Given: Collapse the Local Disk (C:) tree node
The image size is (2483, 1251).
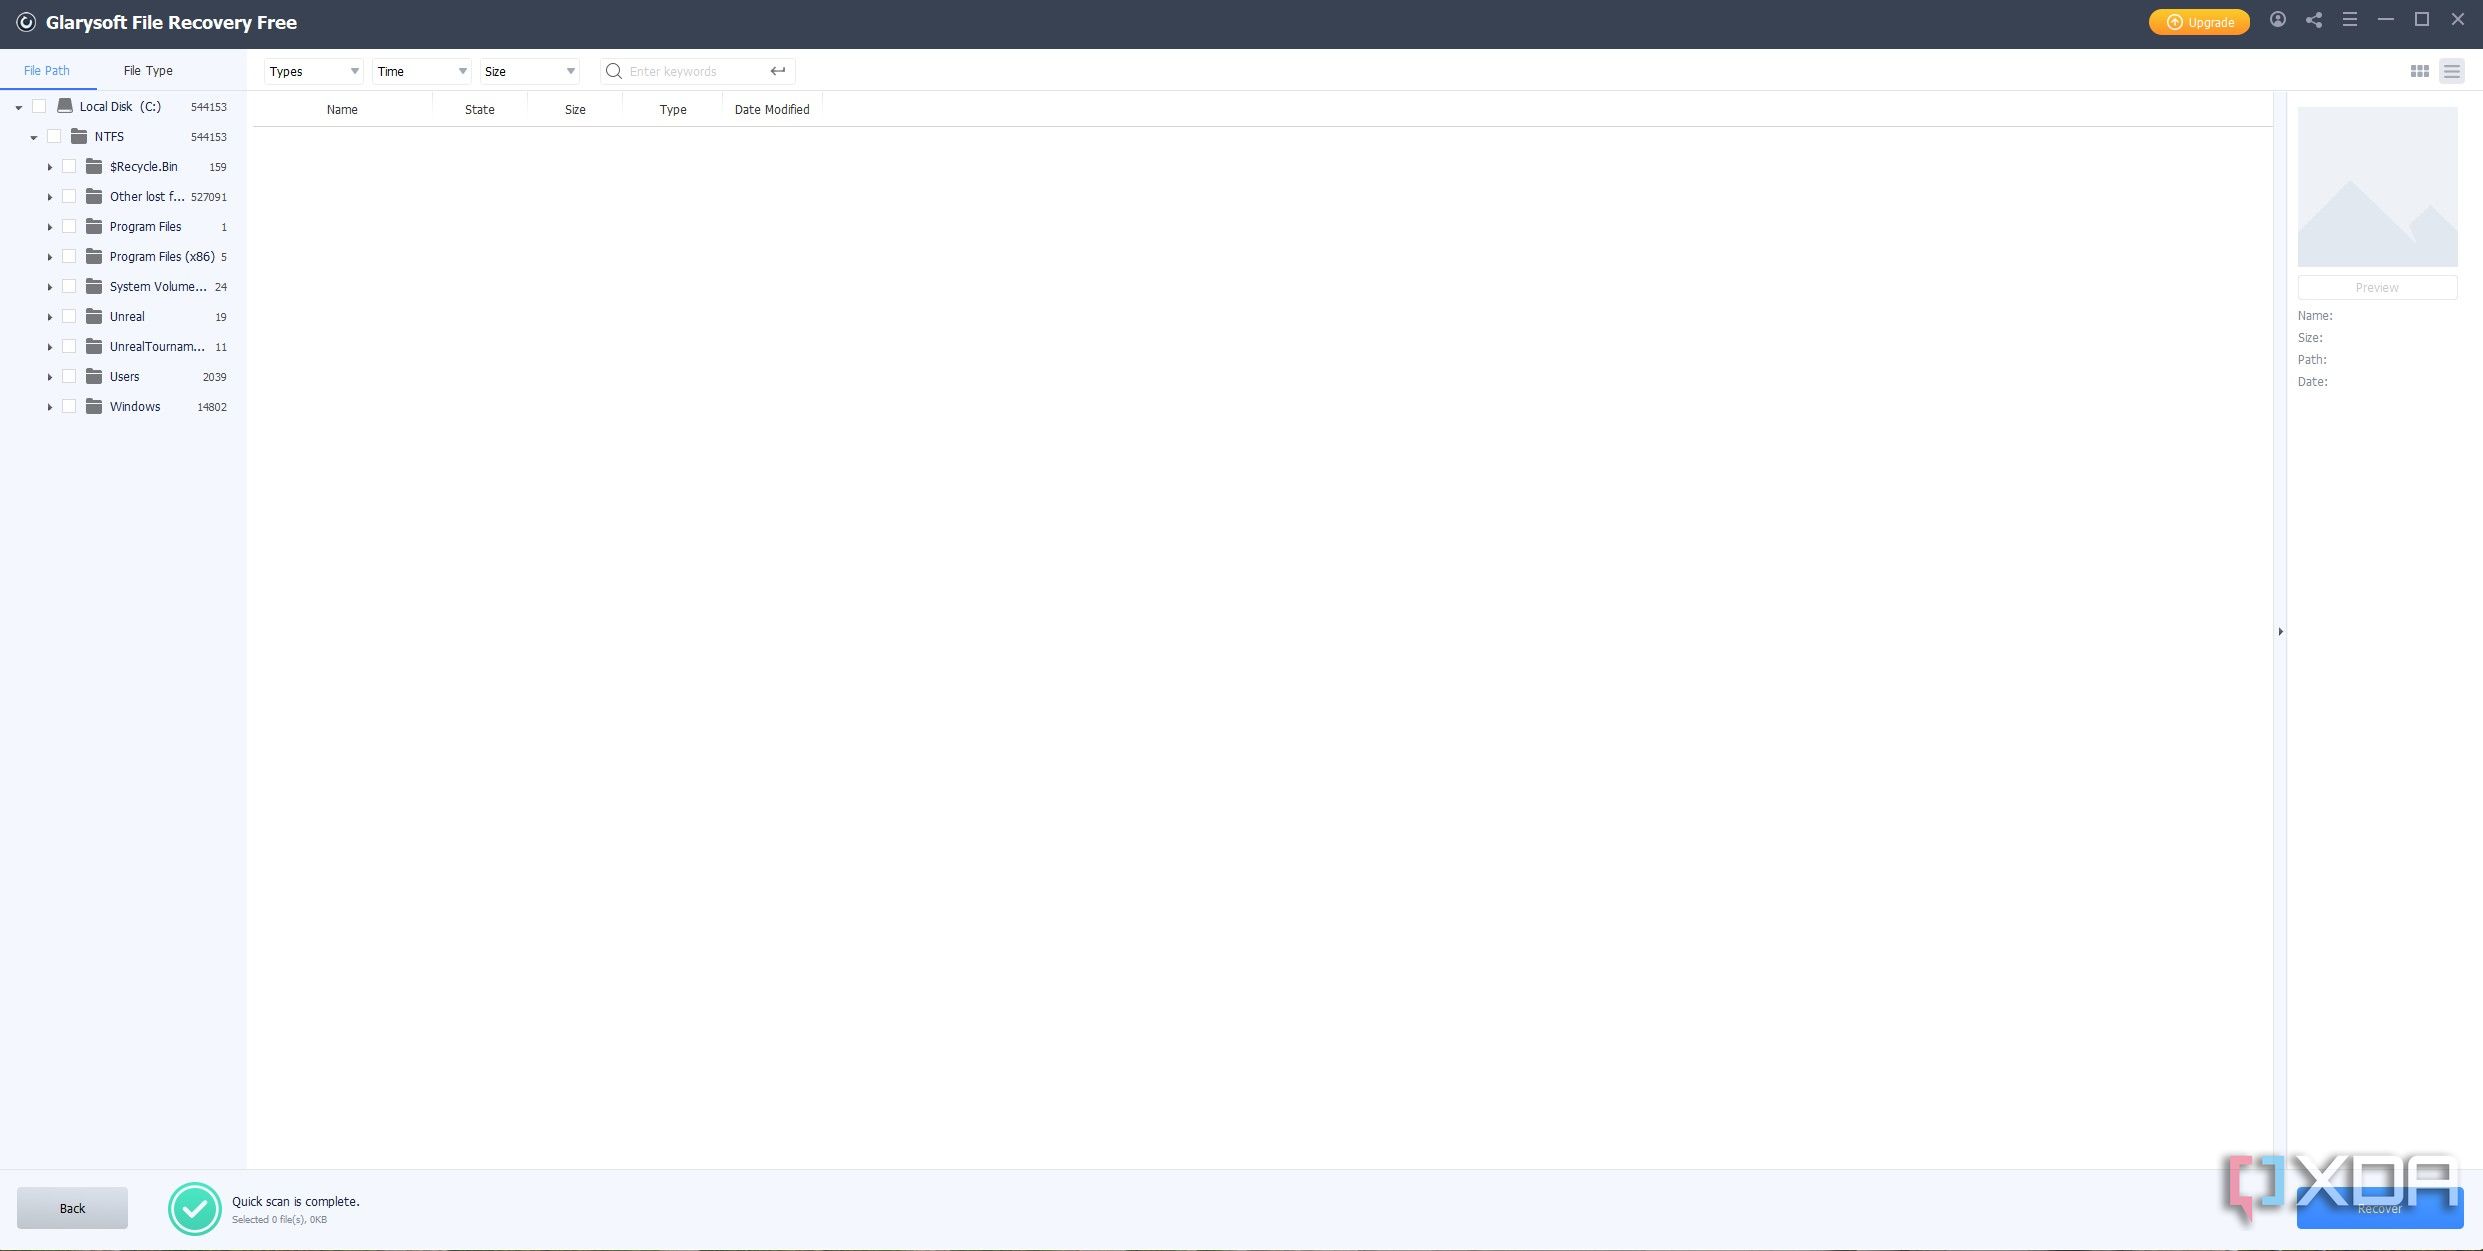Looking at the screenshot, I should 19,107.
